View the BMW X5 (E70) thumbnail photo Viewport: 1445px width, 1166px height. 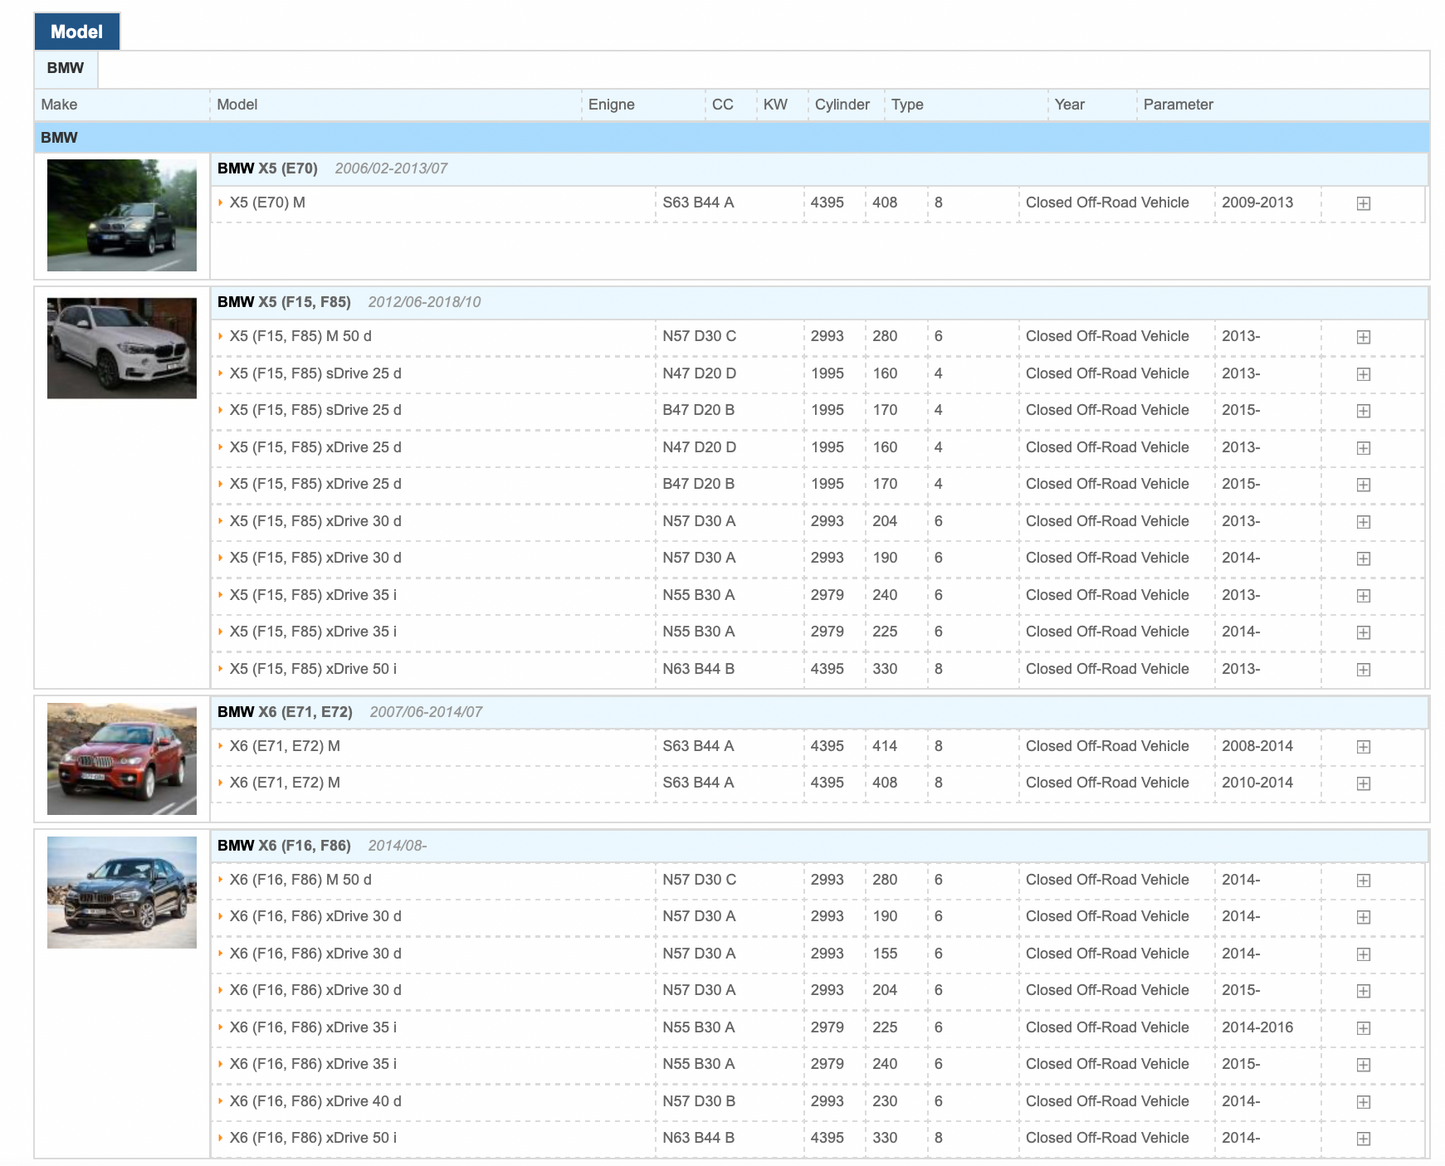(122, 215)
